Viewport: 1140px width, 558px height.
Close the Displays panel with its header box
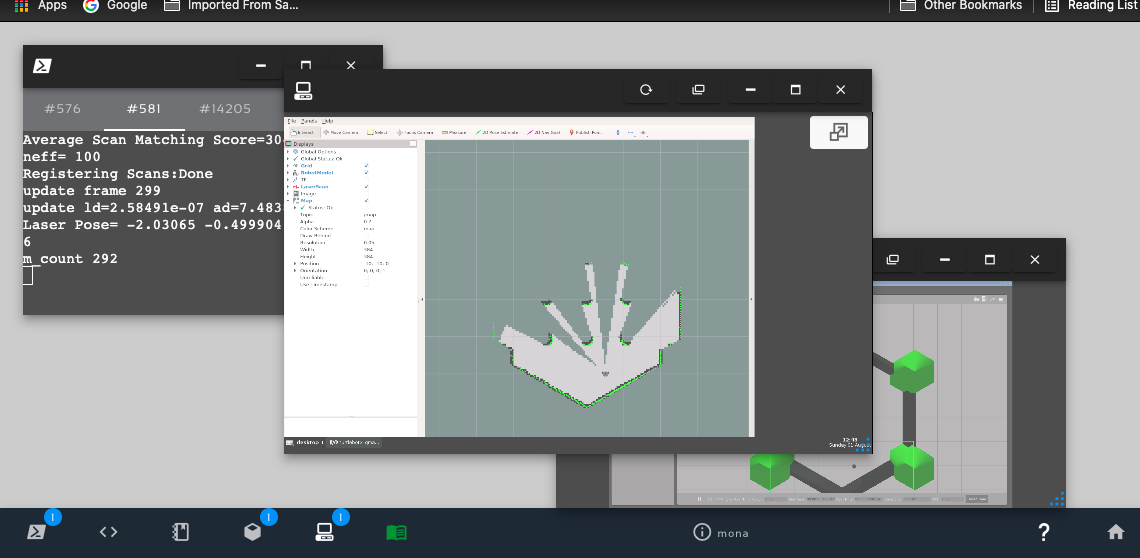pos(413,143)
